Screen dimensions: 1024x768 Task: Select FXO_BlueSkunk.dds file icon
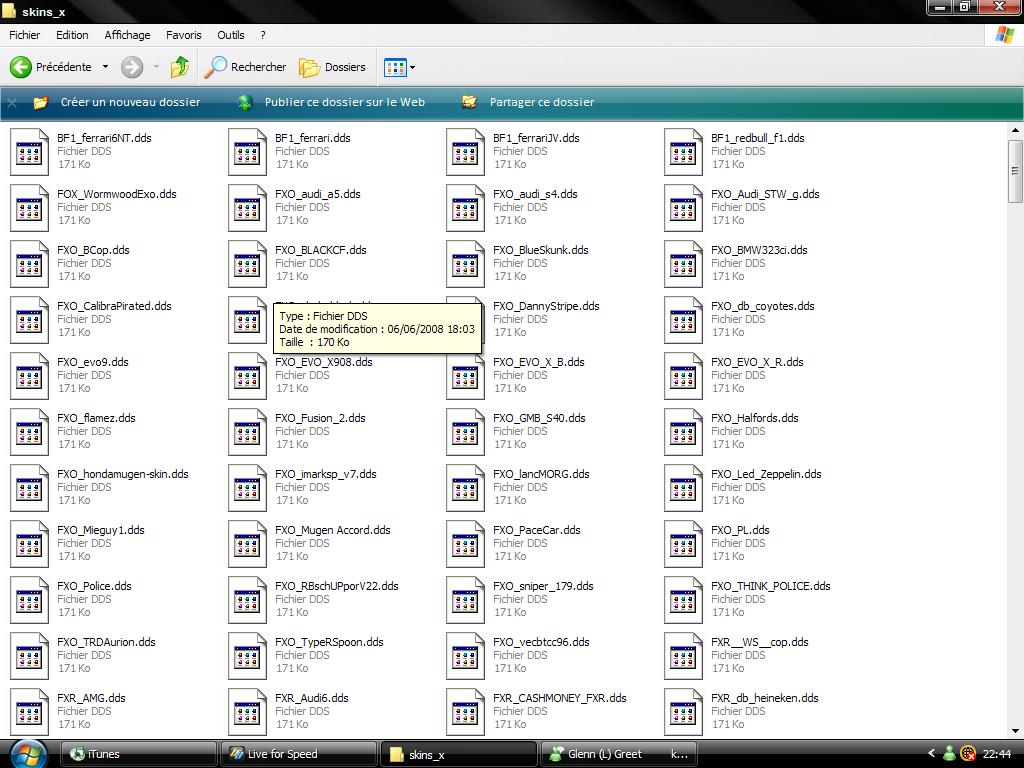coord(466,264)
